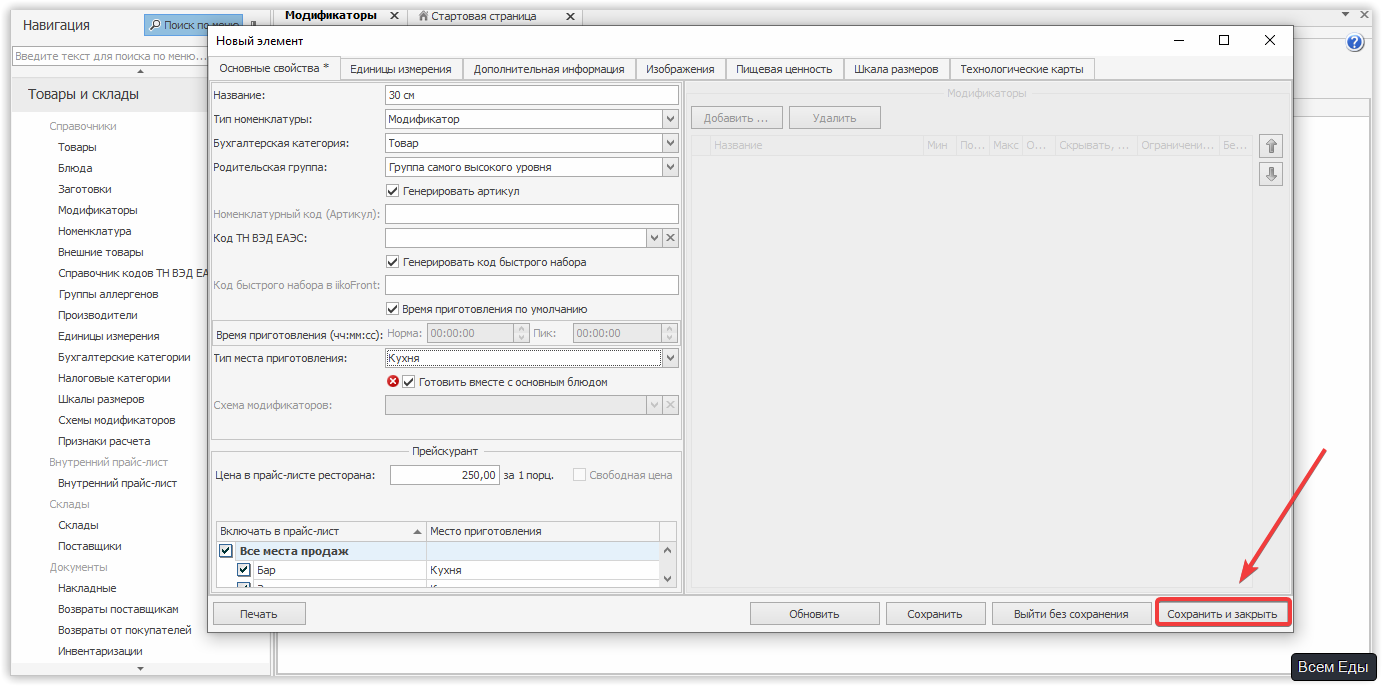Click the Печать button
Image resolution: width=1382 pixels, height=686 pixels.
click(x=258, y=614)
